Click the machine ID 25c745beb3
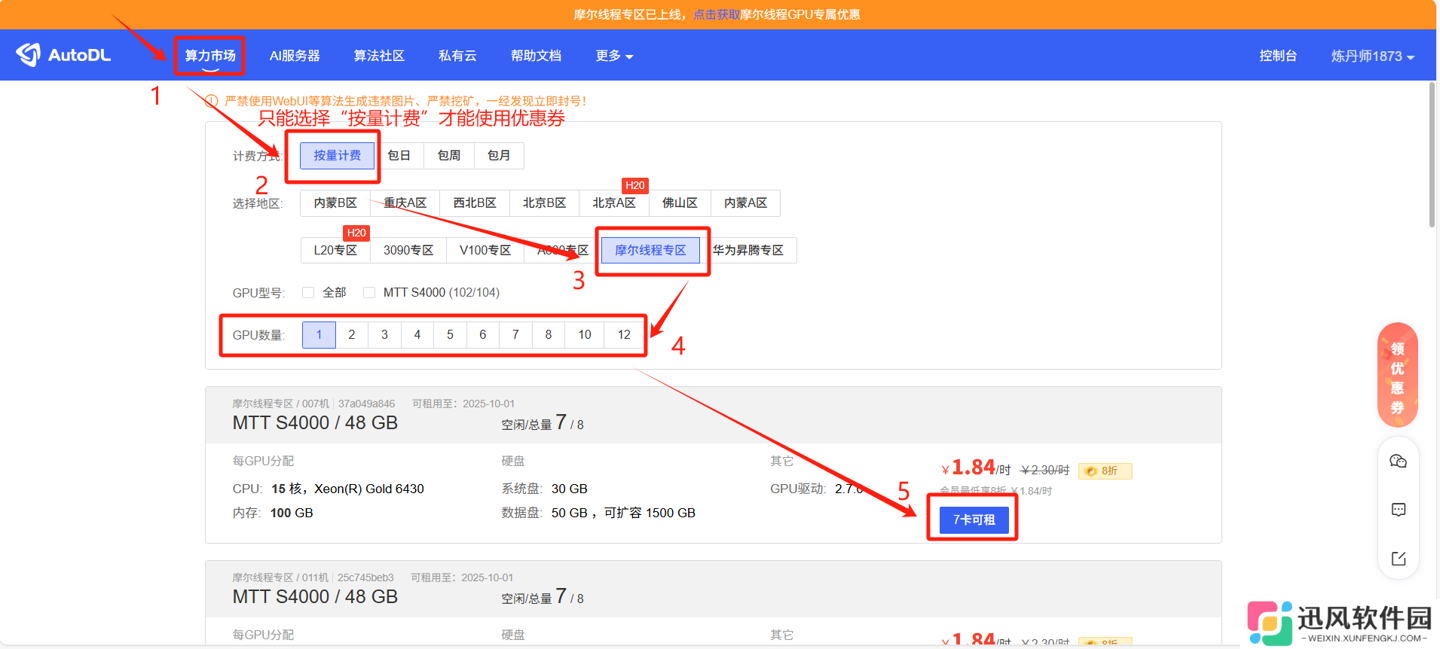This screenshot has height=649, width=1440. point(366,578)
